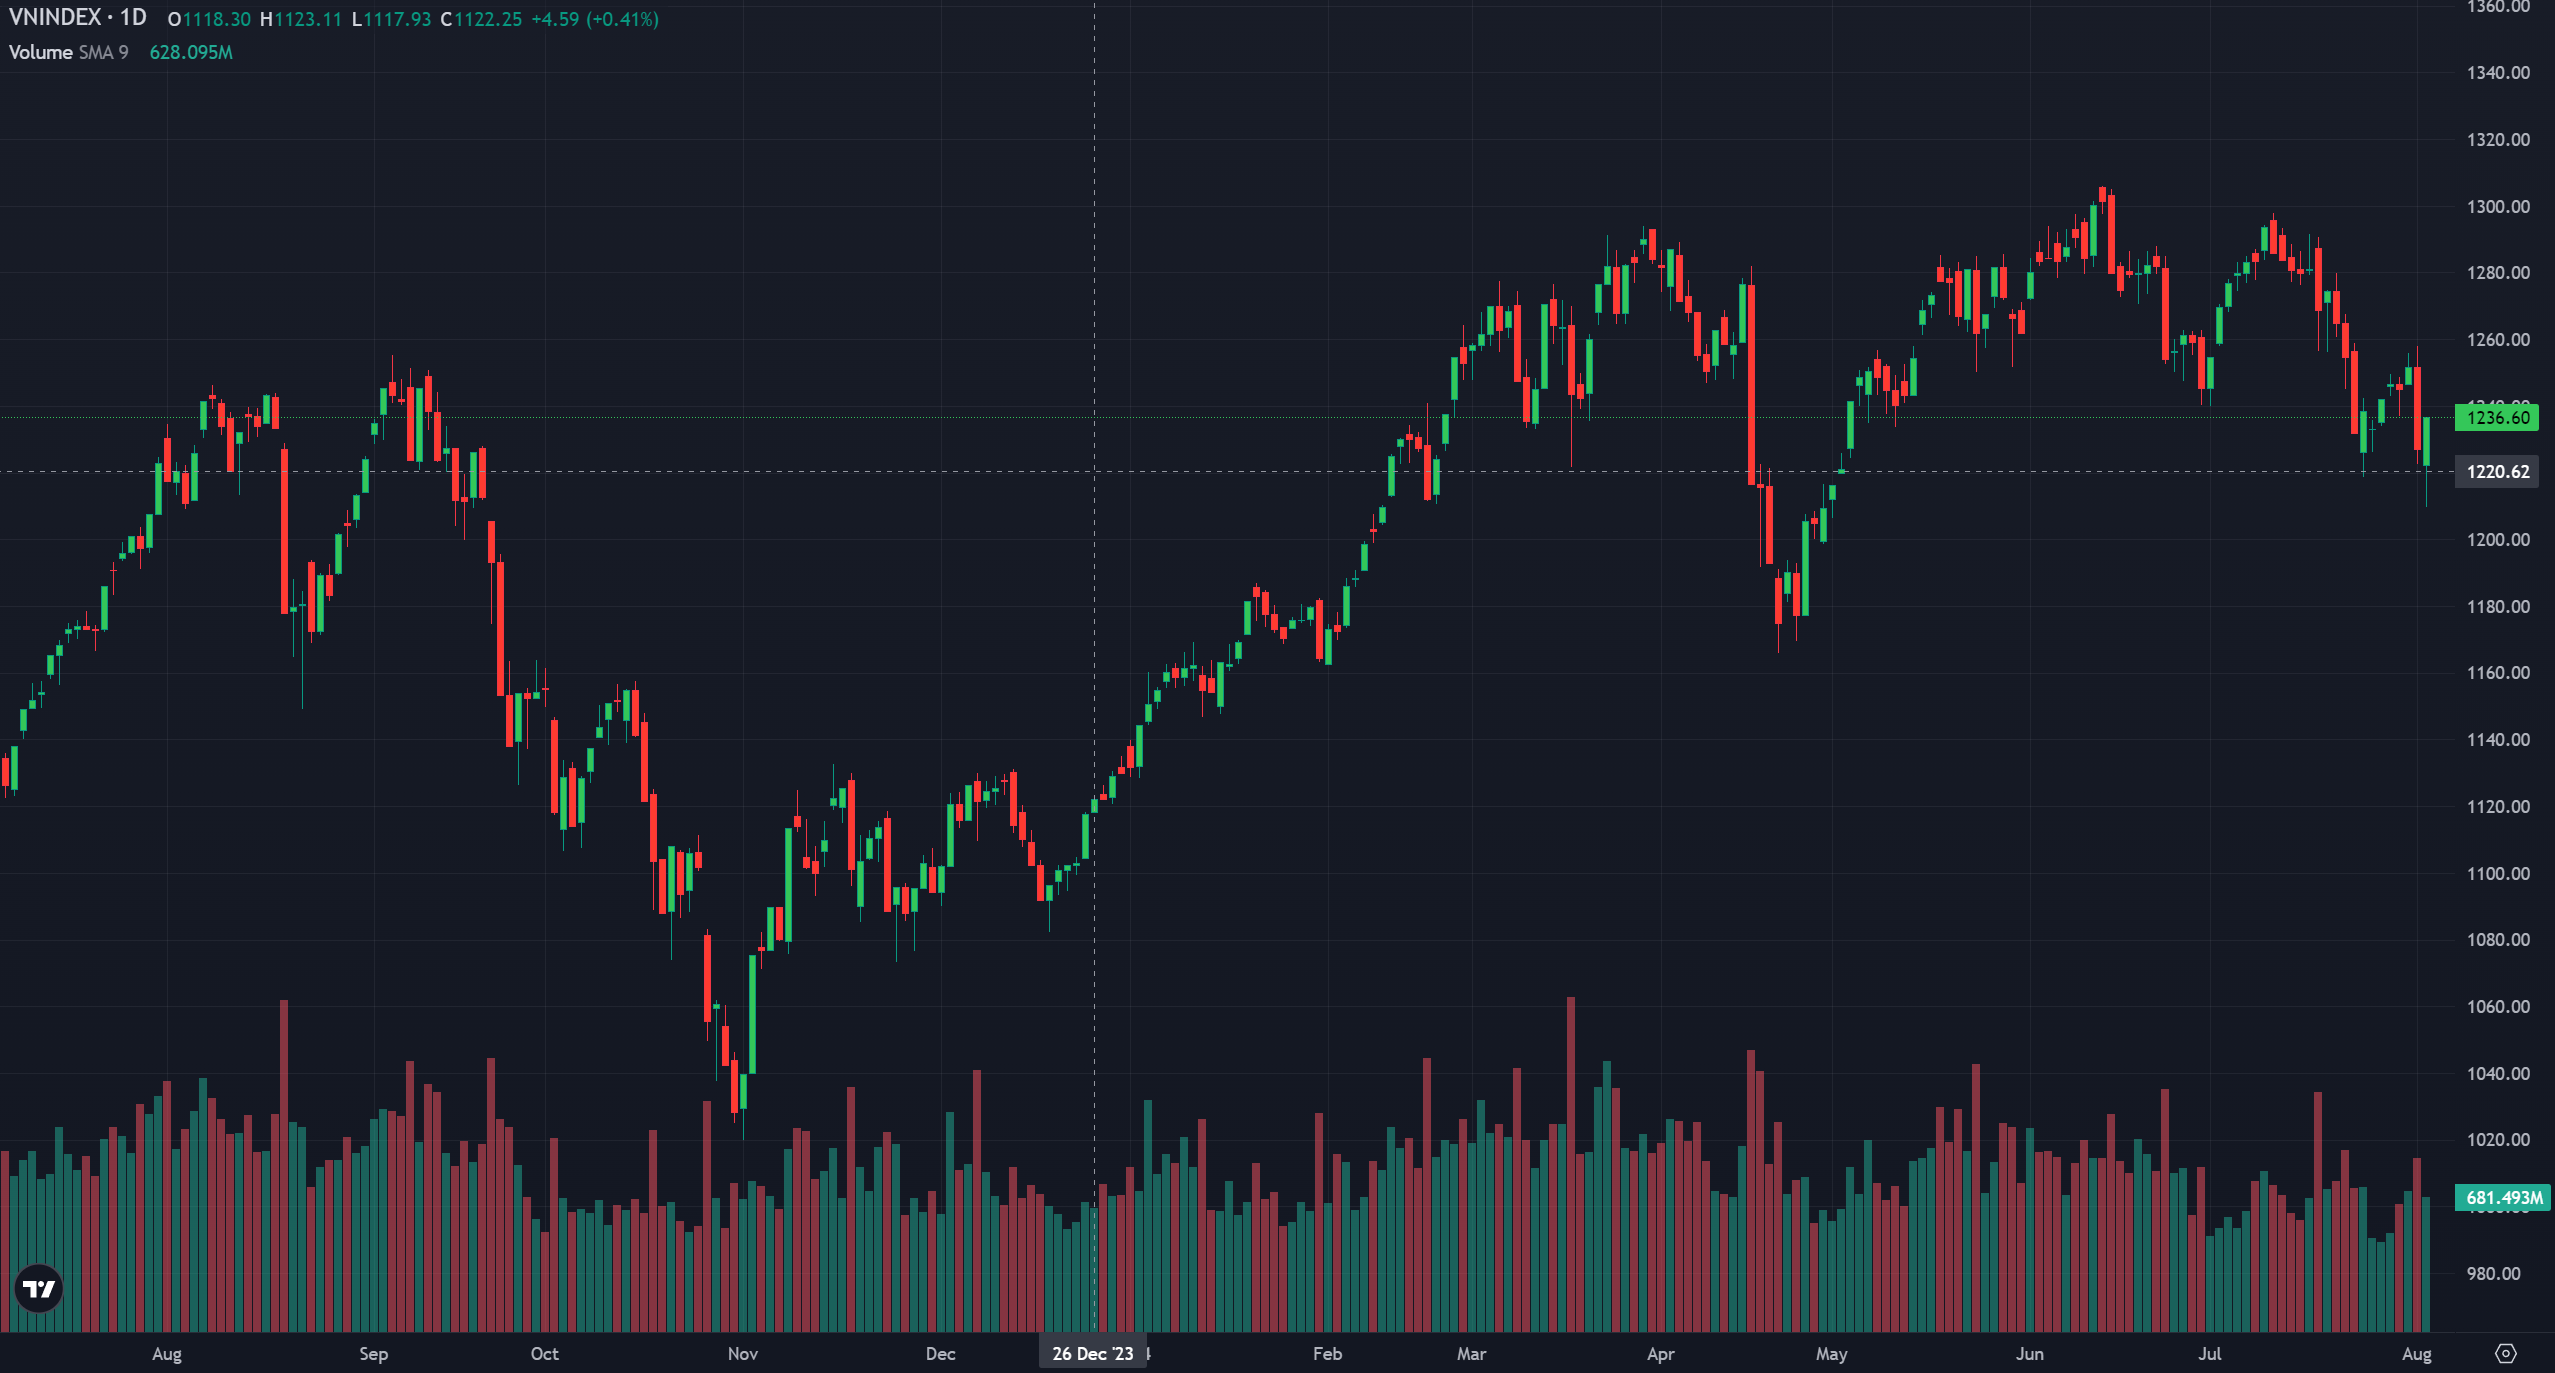Click the Feb marker on time axis
This screenshot has width=2555, height=1373.
pos(1327,1353)
